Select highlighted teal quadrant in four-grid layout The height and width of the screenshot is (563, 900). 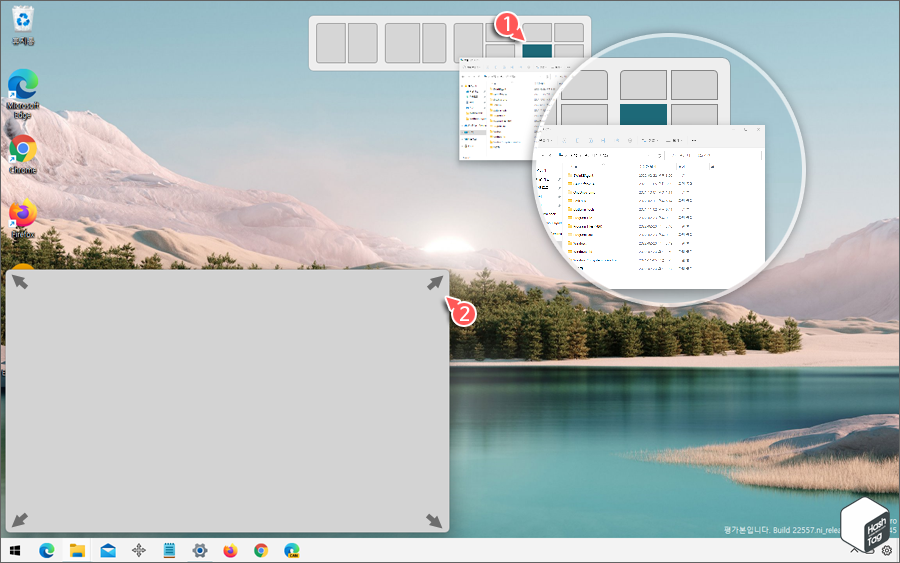coord(537,51)
